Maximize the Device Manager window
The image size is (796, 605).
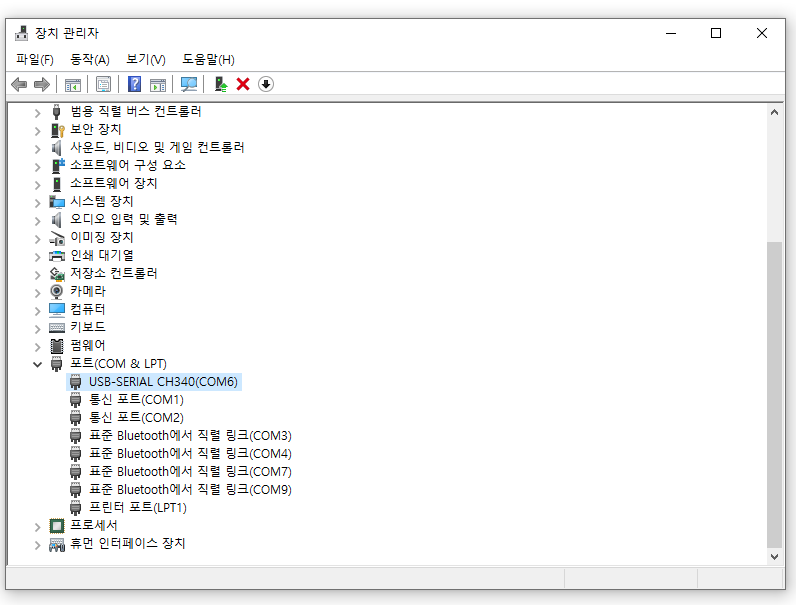pyautogui.click(x=716, y=33)
